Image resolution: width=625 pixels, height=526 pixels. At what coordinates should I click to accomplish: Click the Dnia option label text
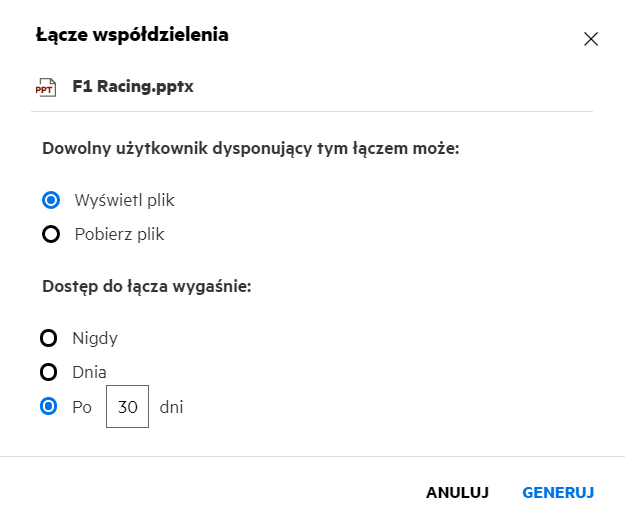[x=90, y=373]
